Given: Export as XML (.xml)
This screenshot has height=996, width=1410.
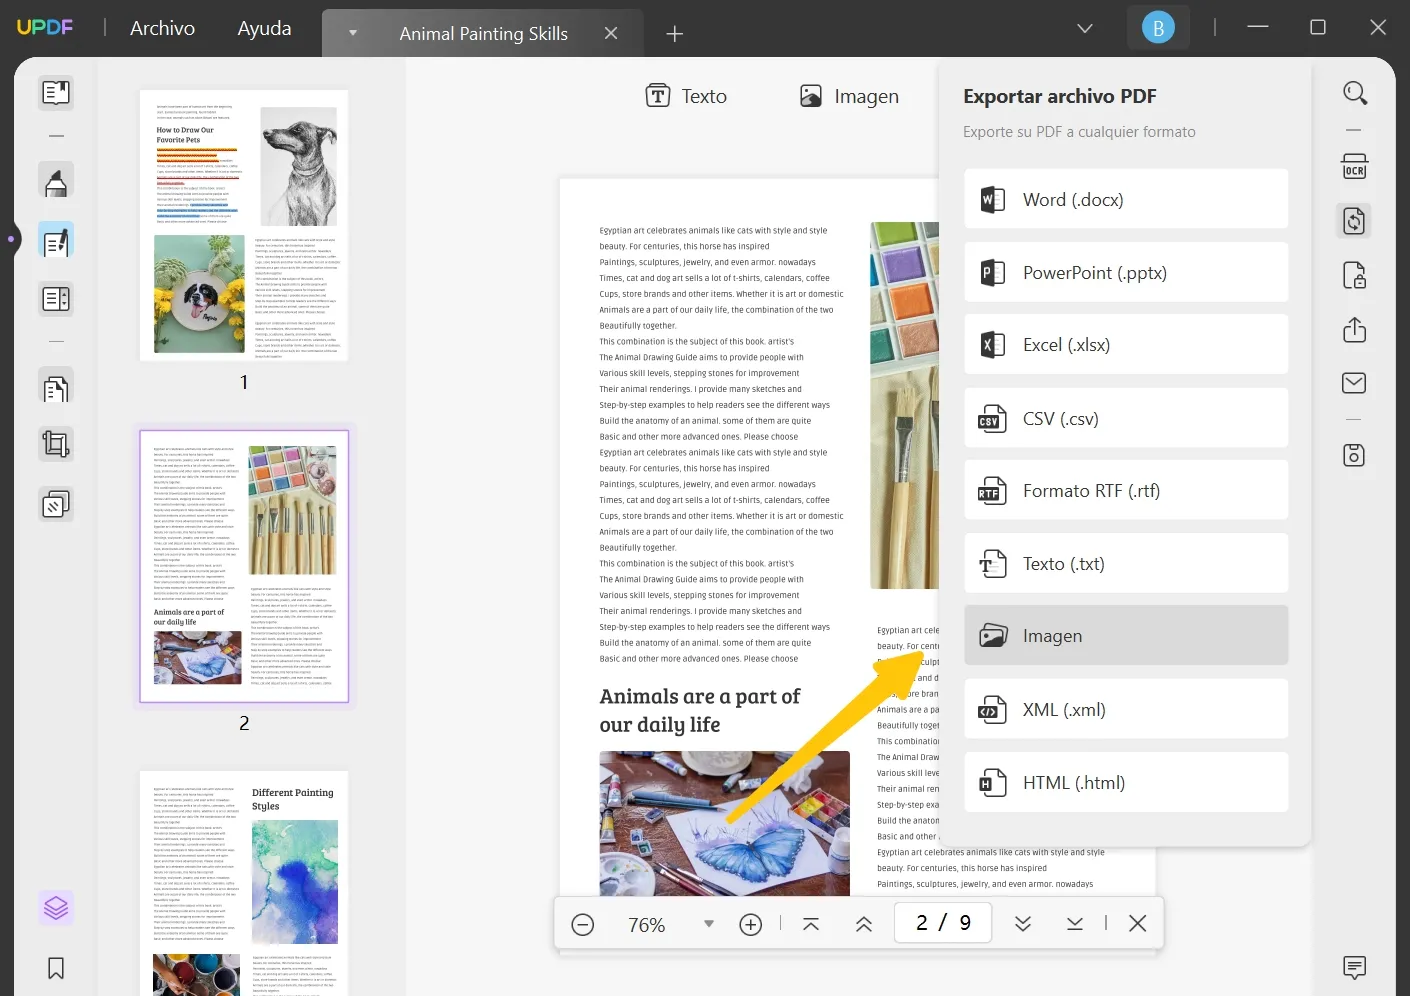Looking at the screenshot, I should [x=1126, y=709].
